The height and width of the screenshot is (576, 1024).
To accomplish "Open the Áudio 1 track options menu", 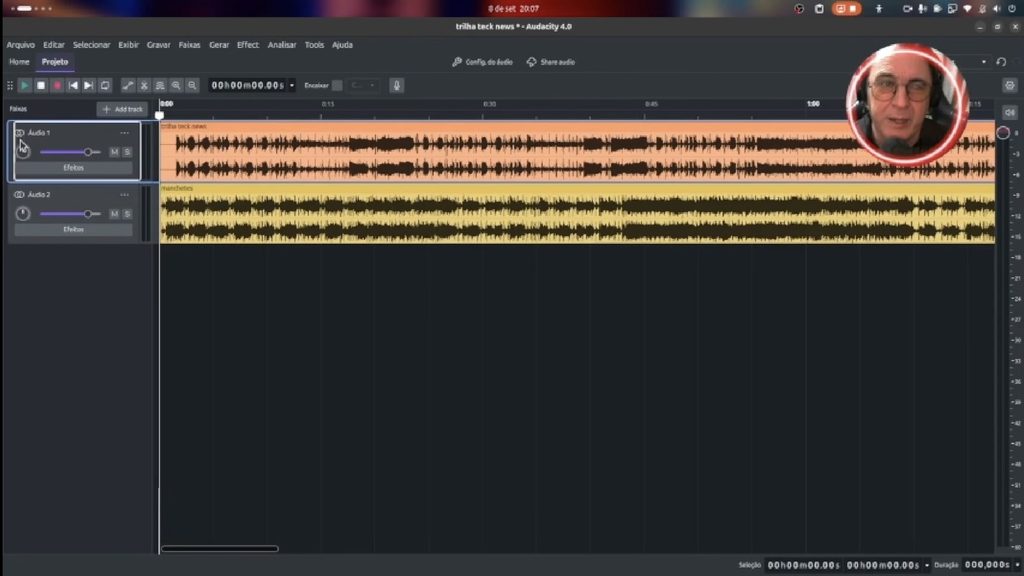I will [x=125, y=133].
